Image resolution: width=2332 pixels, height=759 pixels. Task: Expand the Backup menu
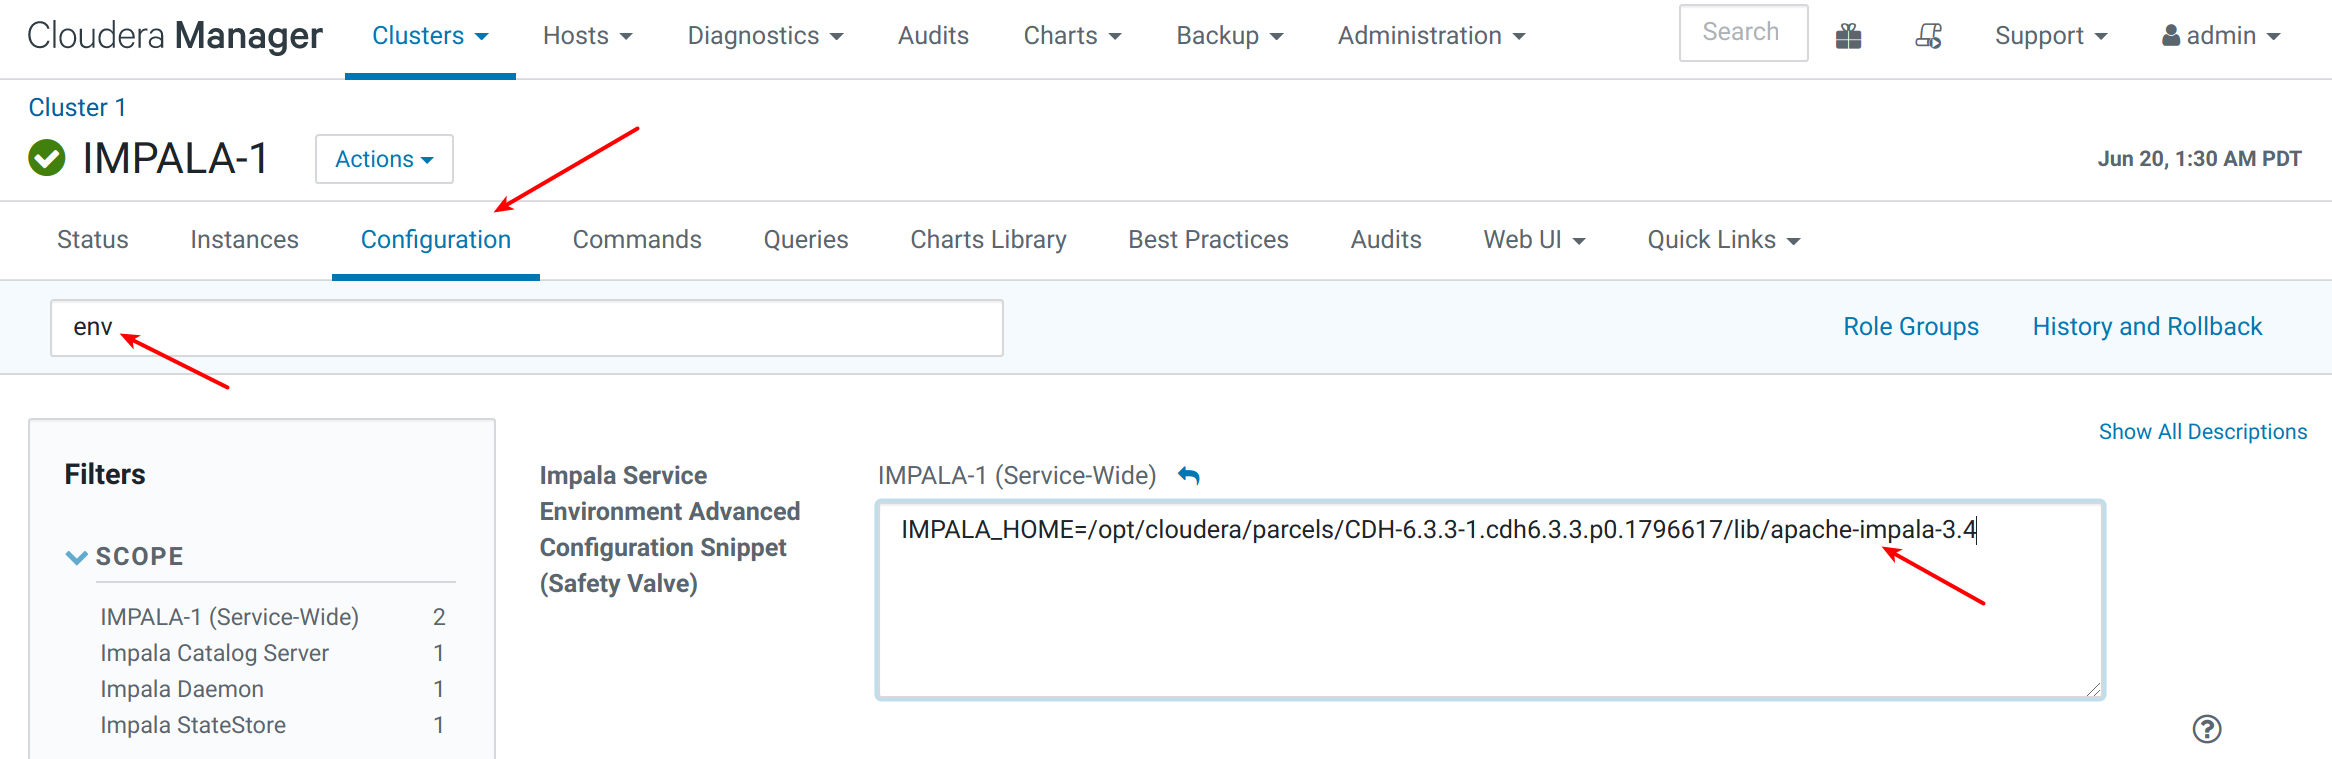coord(1229,36)
